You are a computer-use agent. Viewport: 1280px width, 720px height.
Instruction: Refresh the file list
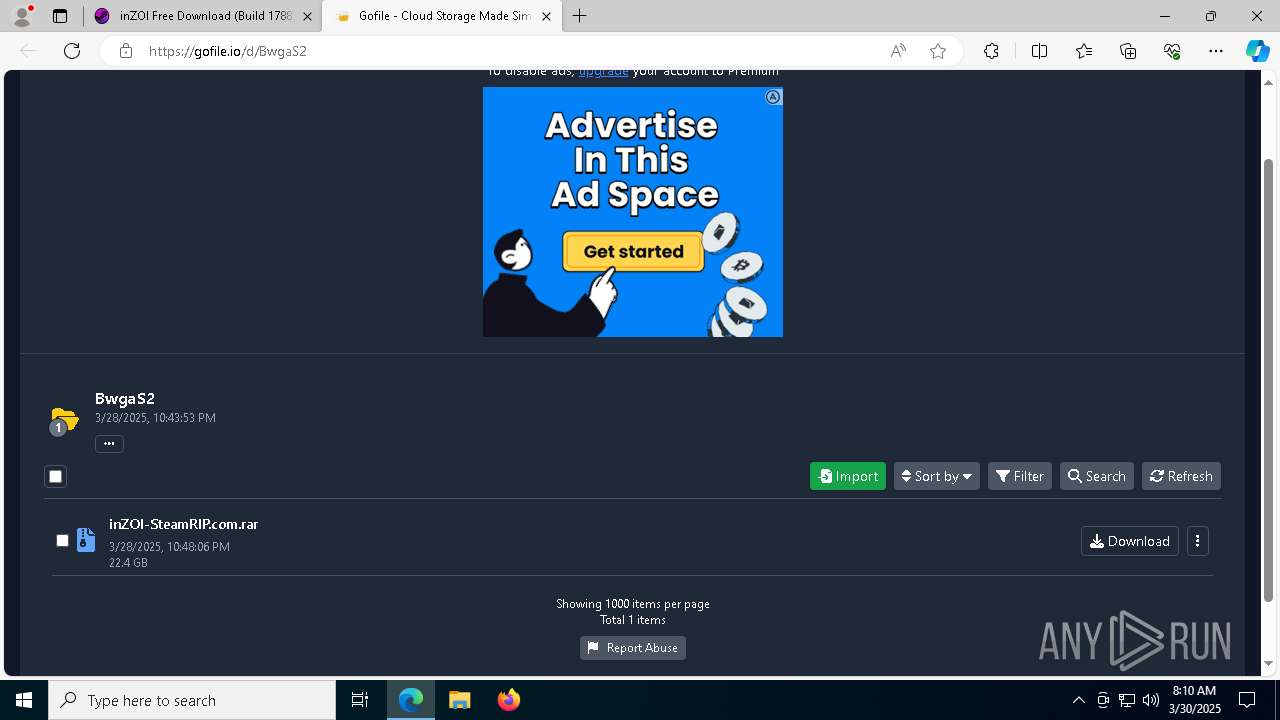1181,476
